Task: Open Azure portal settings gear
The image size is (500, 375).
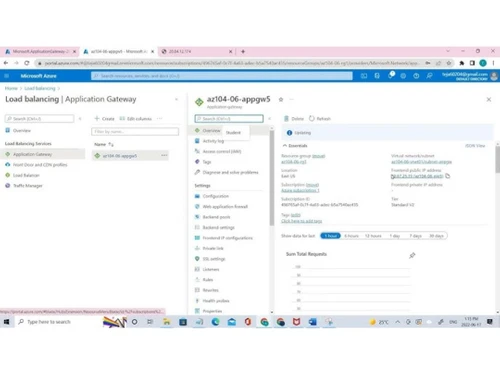Action: point(403,76)
